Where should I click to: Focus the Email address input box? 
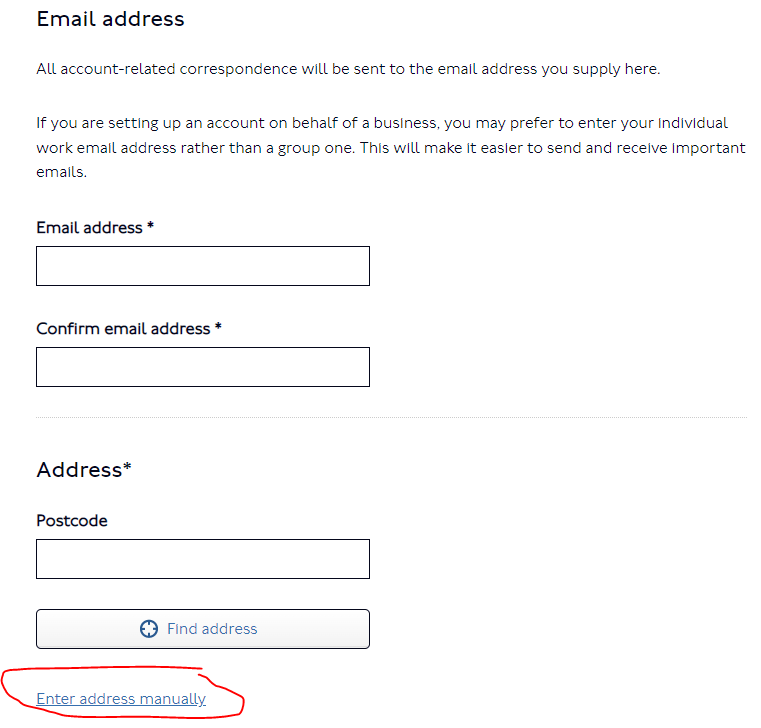point(203,266)
